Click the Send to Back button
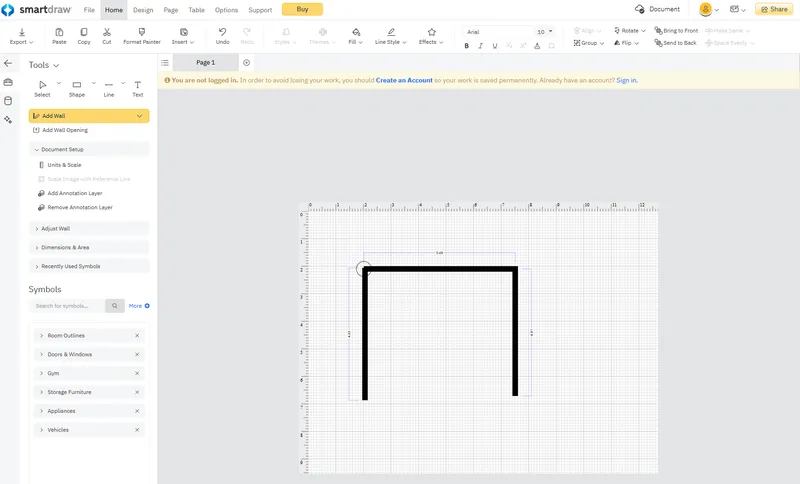 click(676, 43)
